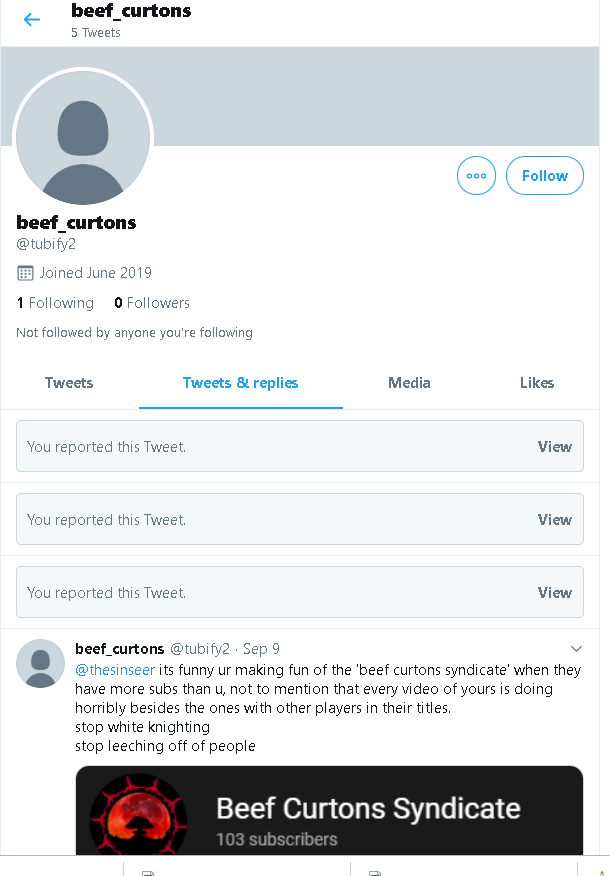
Task: Click the small avatar beside the tweet
Action: click(x=40, y=664)
